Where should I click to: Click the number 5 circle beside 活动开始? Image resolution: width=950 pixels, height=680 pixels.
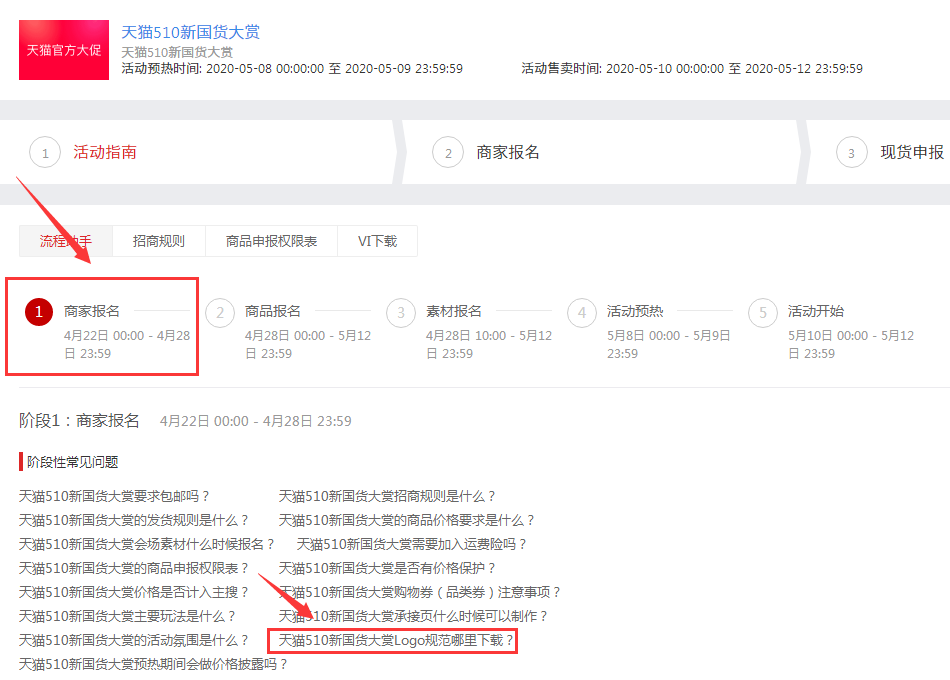763,313
